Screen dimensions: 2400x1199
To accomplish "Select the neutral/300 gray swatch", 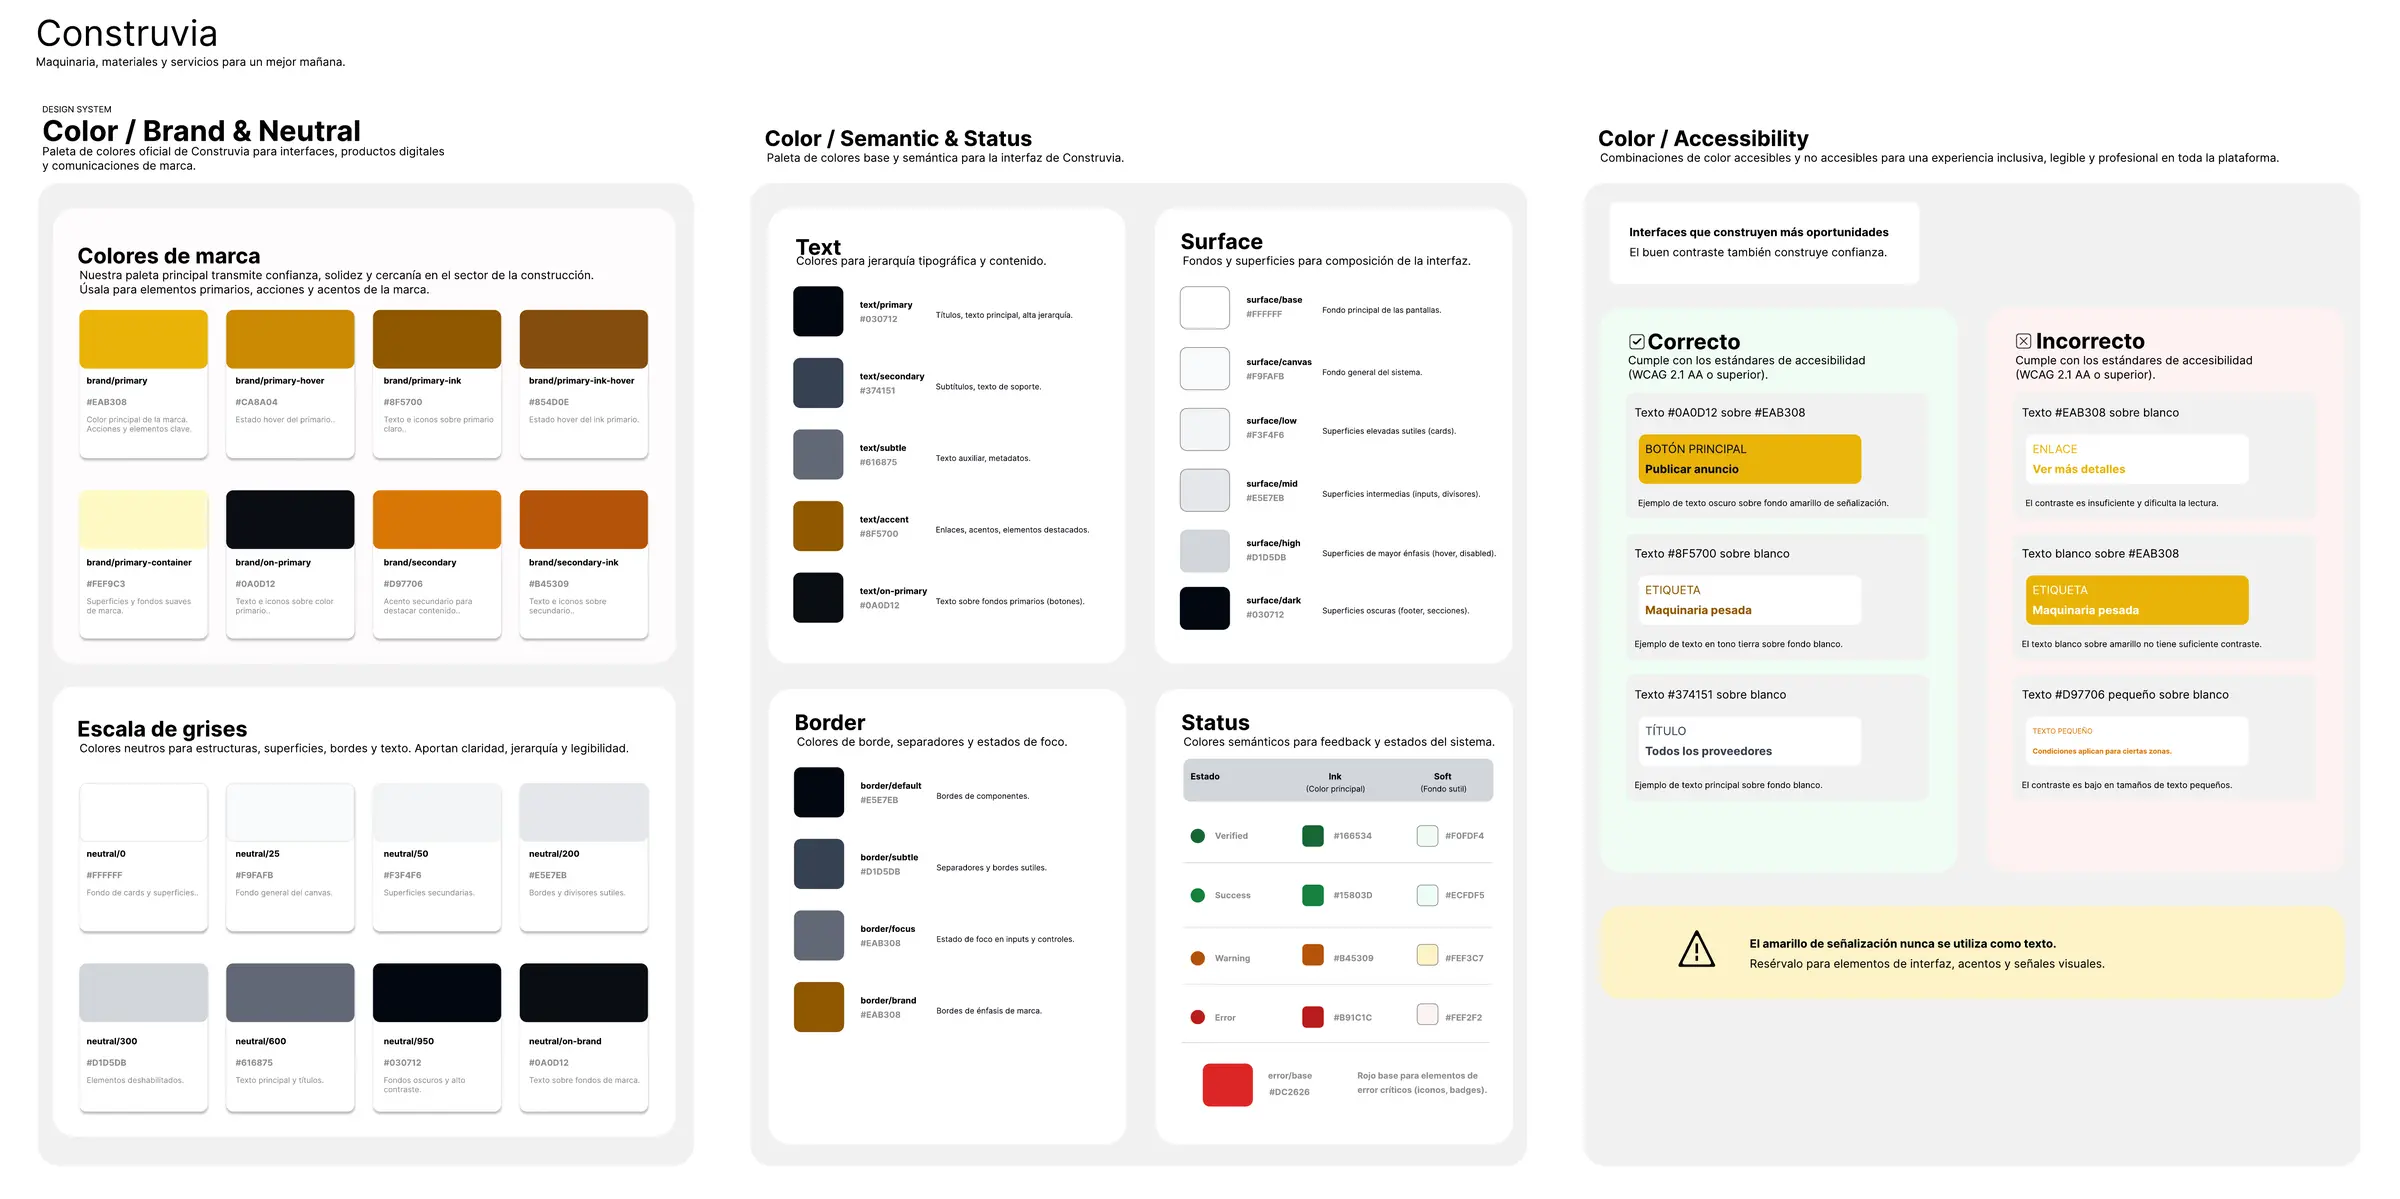I will [x=143, y=992].
